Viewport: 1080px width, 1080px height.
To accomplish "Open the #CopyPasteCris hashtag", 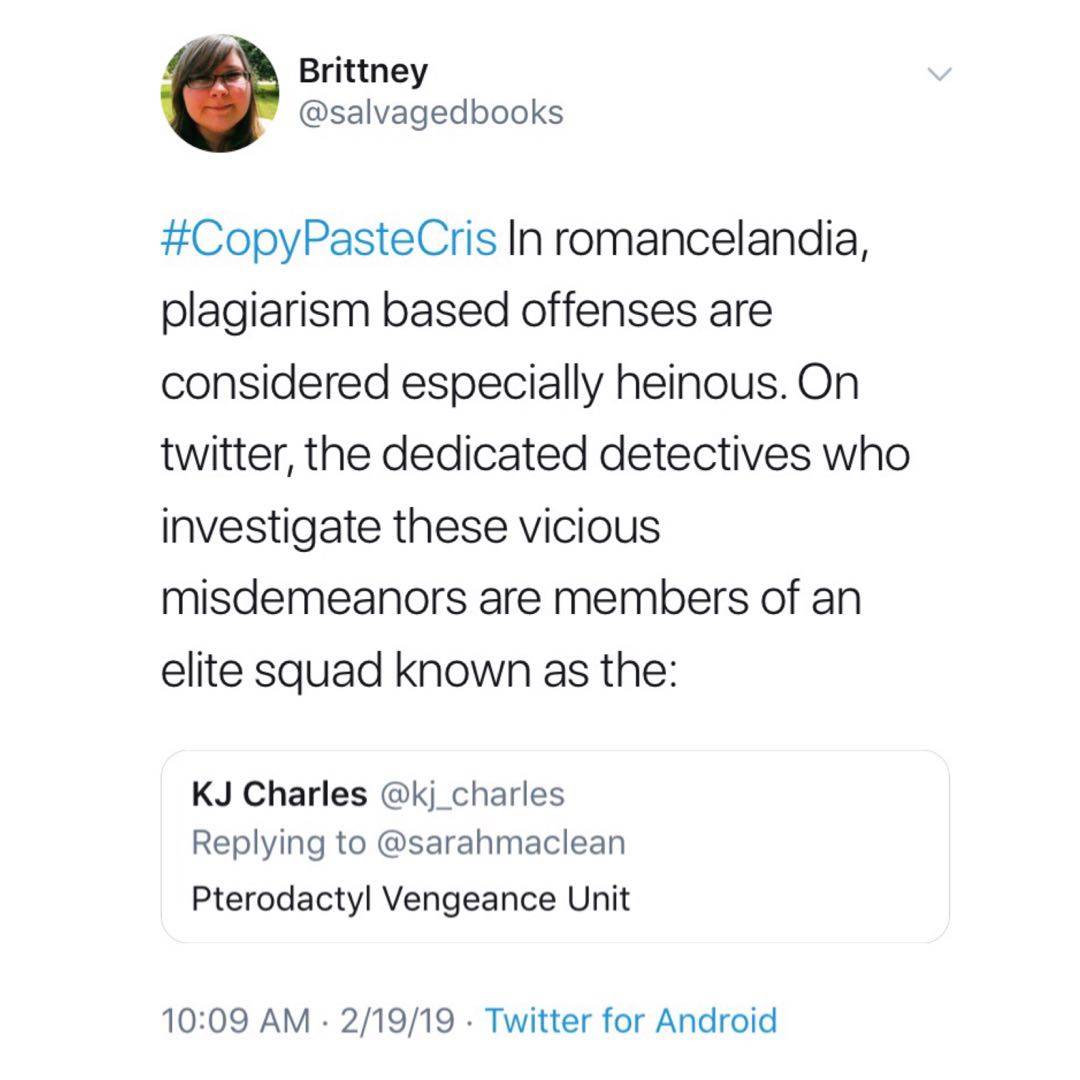I will (x=328, y=240).
